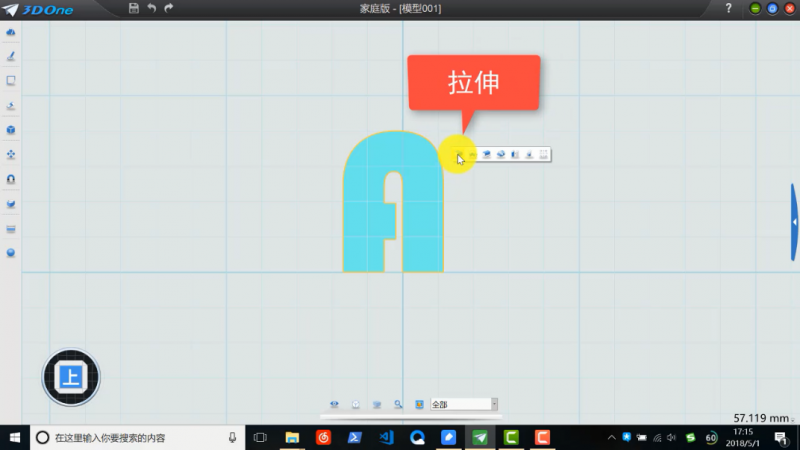Click the magnifier zoom icon in bottom toolbar
This screenshot has width=800, height=450.
click(x=398, y=404)
